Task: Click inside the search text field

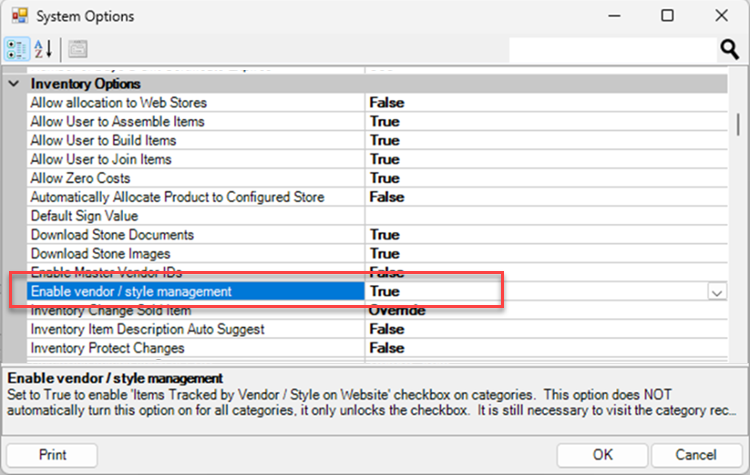Action: click(610, 49)
